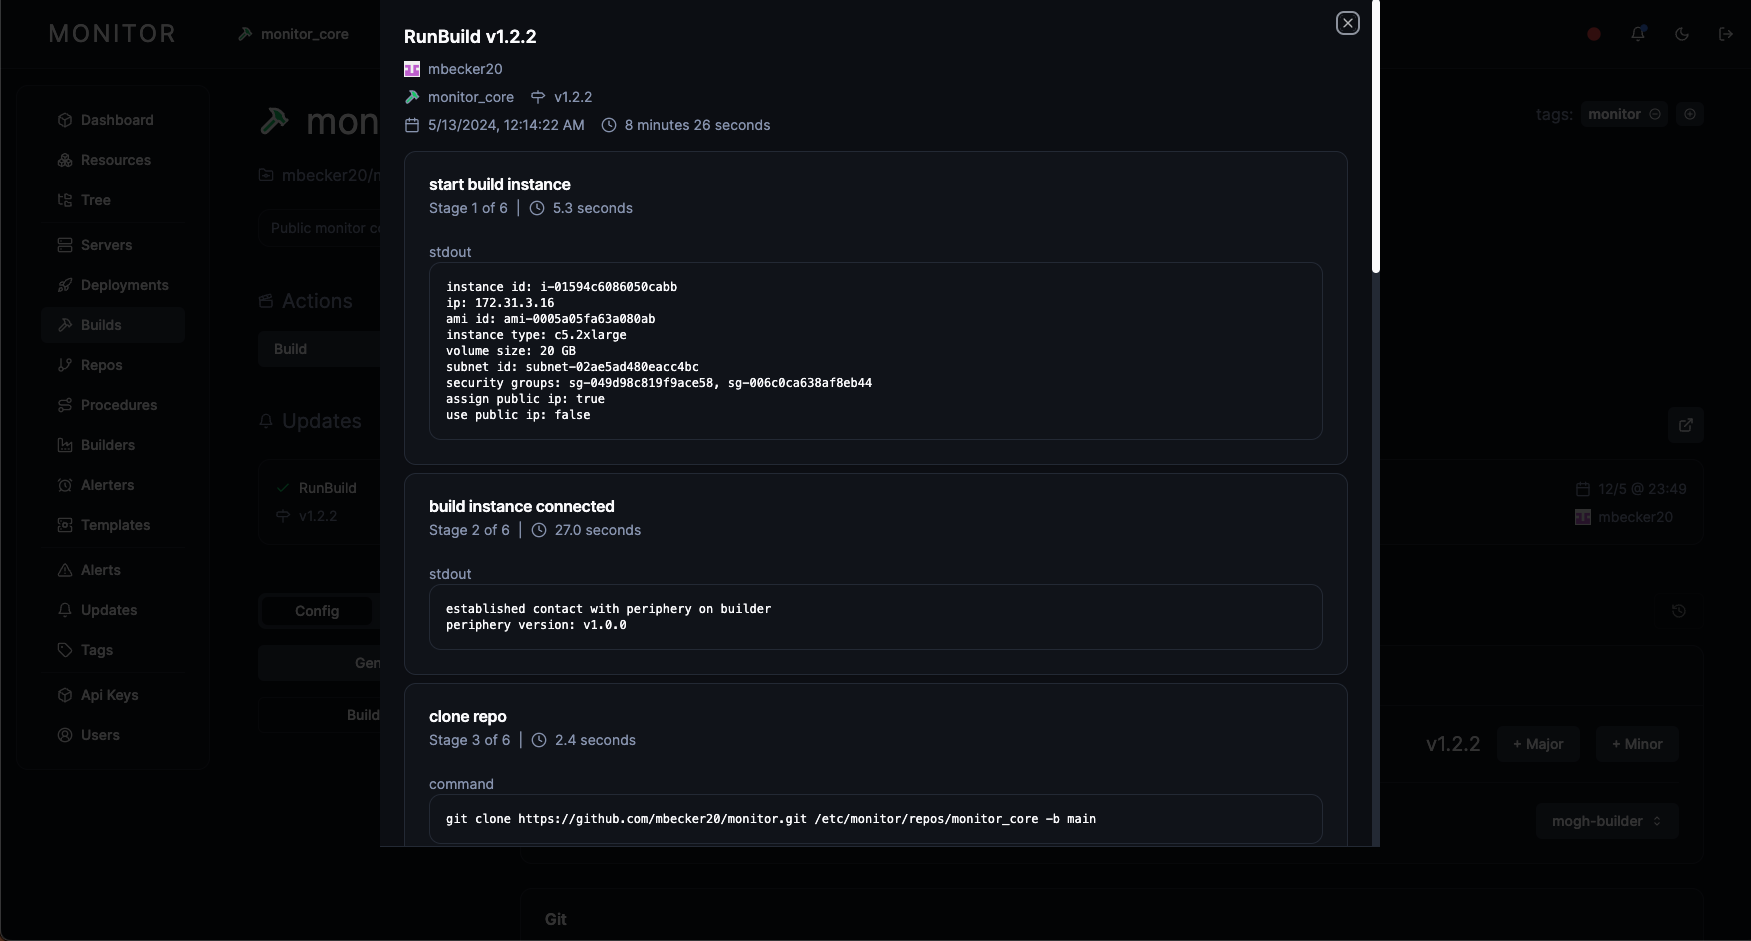1751x941 pixels.
Task: Click the 27.0 seconds stage duration
Action: coord(598,530)
